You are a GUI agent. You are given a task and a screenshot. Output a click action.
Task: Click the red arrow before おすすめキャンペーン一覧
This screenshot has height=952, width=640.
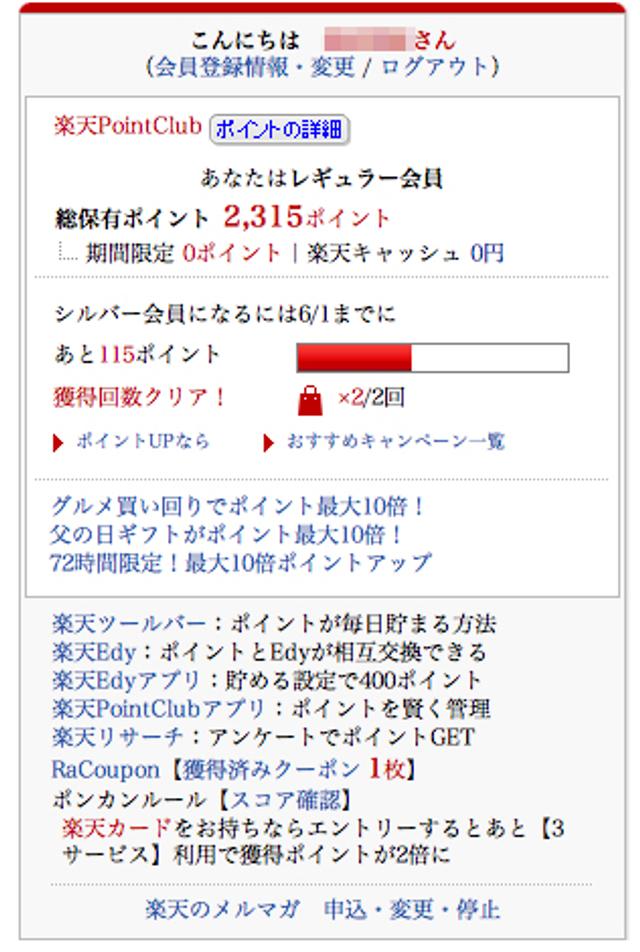point(268,443)
